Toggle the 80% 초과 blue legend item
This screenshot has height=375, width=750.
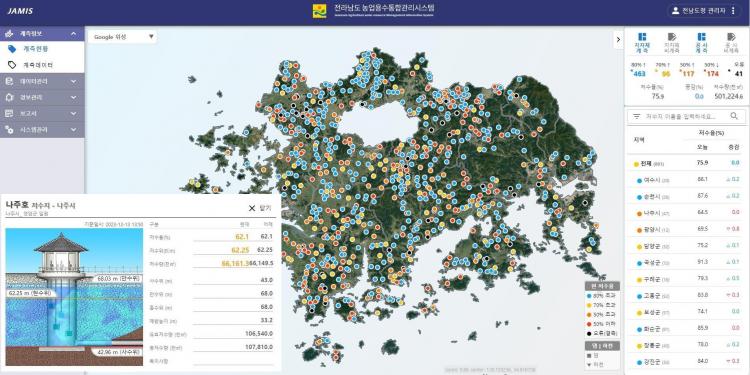tap(602, 296)
